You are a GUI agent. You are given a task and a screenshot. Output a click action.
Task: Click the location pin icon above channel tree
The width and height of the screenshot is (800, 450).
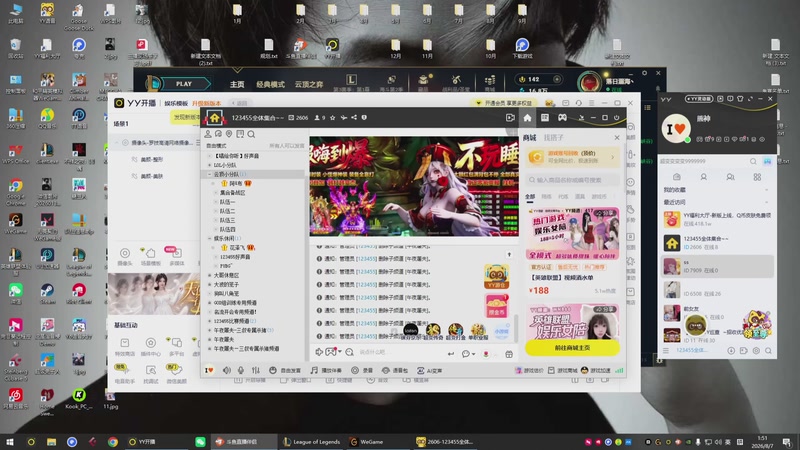coord(229,134)
